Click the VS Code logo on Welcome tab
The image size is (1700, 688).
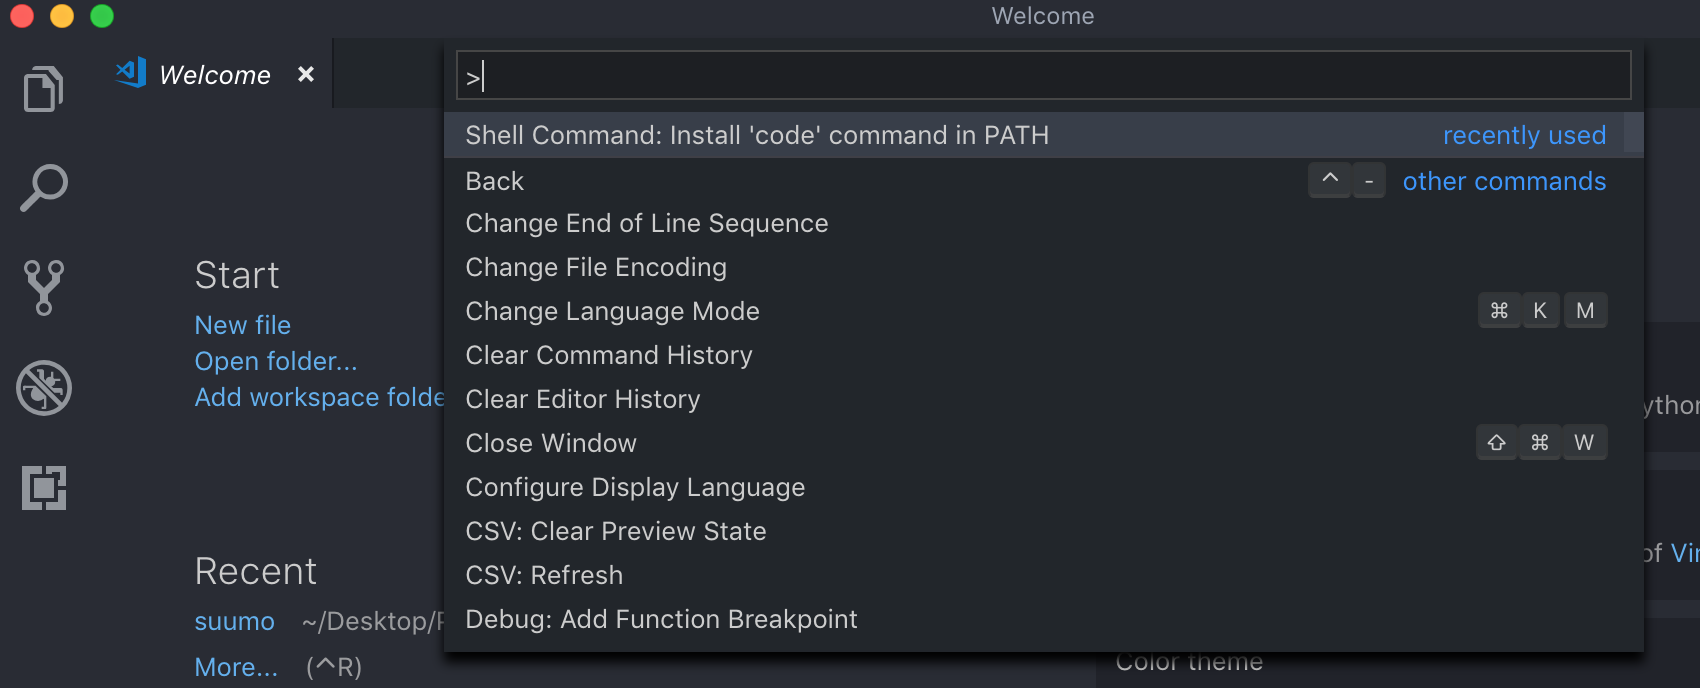pyautogui.click(x=131, y=73)
